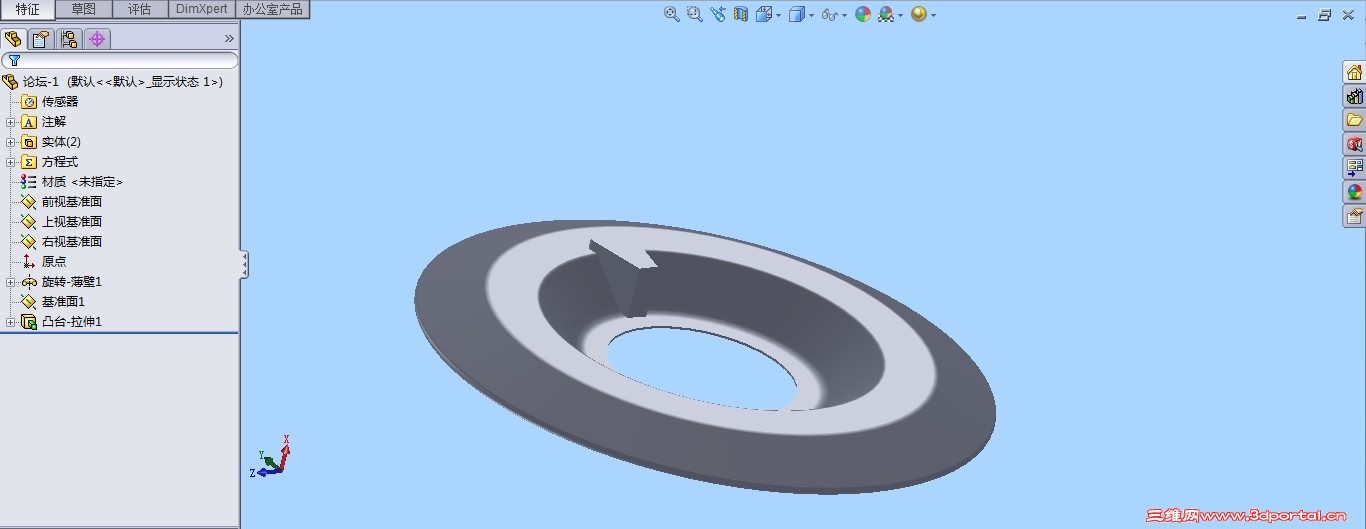Open SolidWorks Resources home icon
The width and height of the screenshot is (1366, 529).
tap(1354, 72)
